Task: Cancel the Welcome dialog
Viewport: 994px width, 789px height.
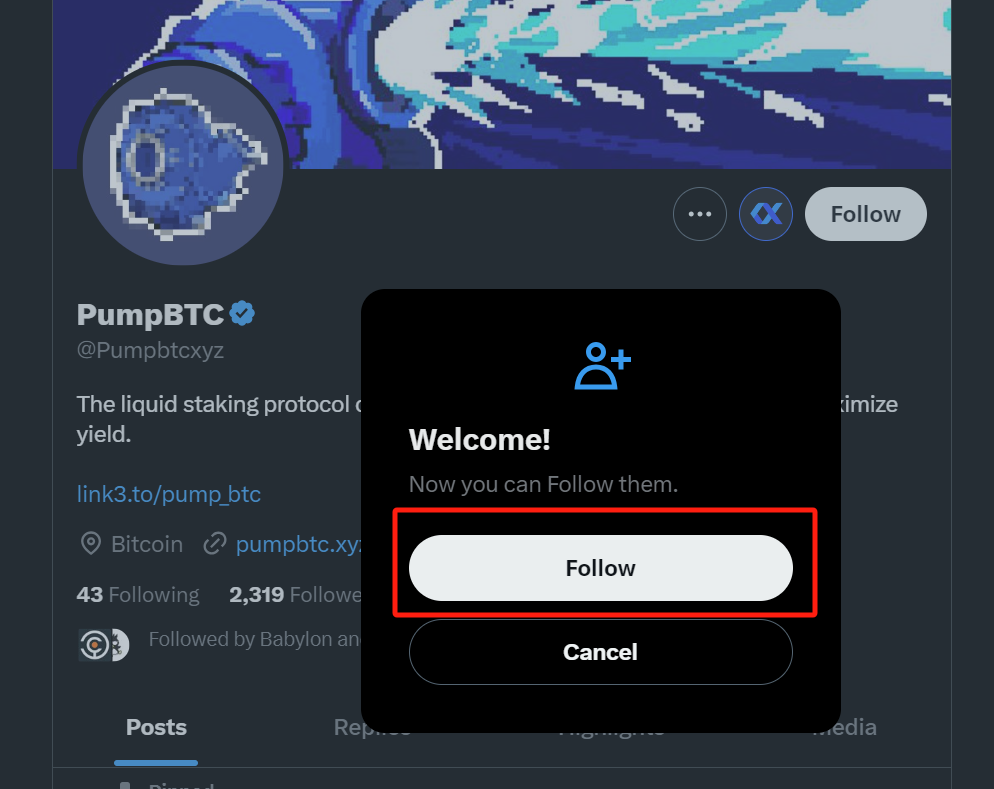Action: click(x=600, y=652)
